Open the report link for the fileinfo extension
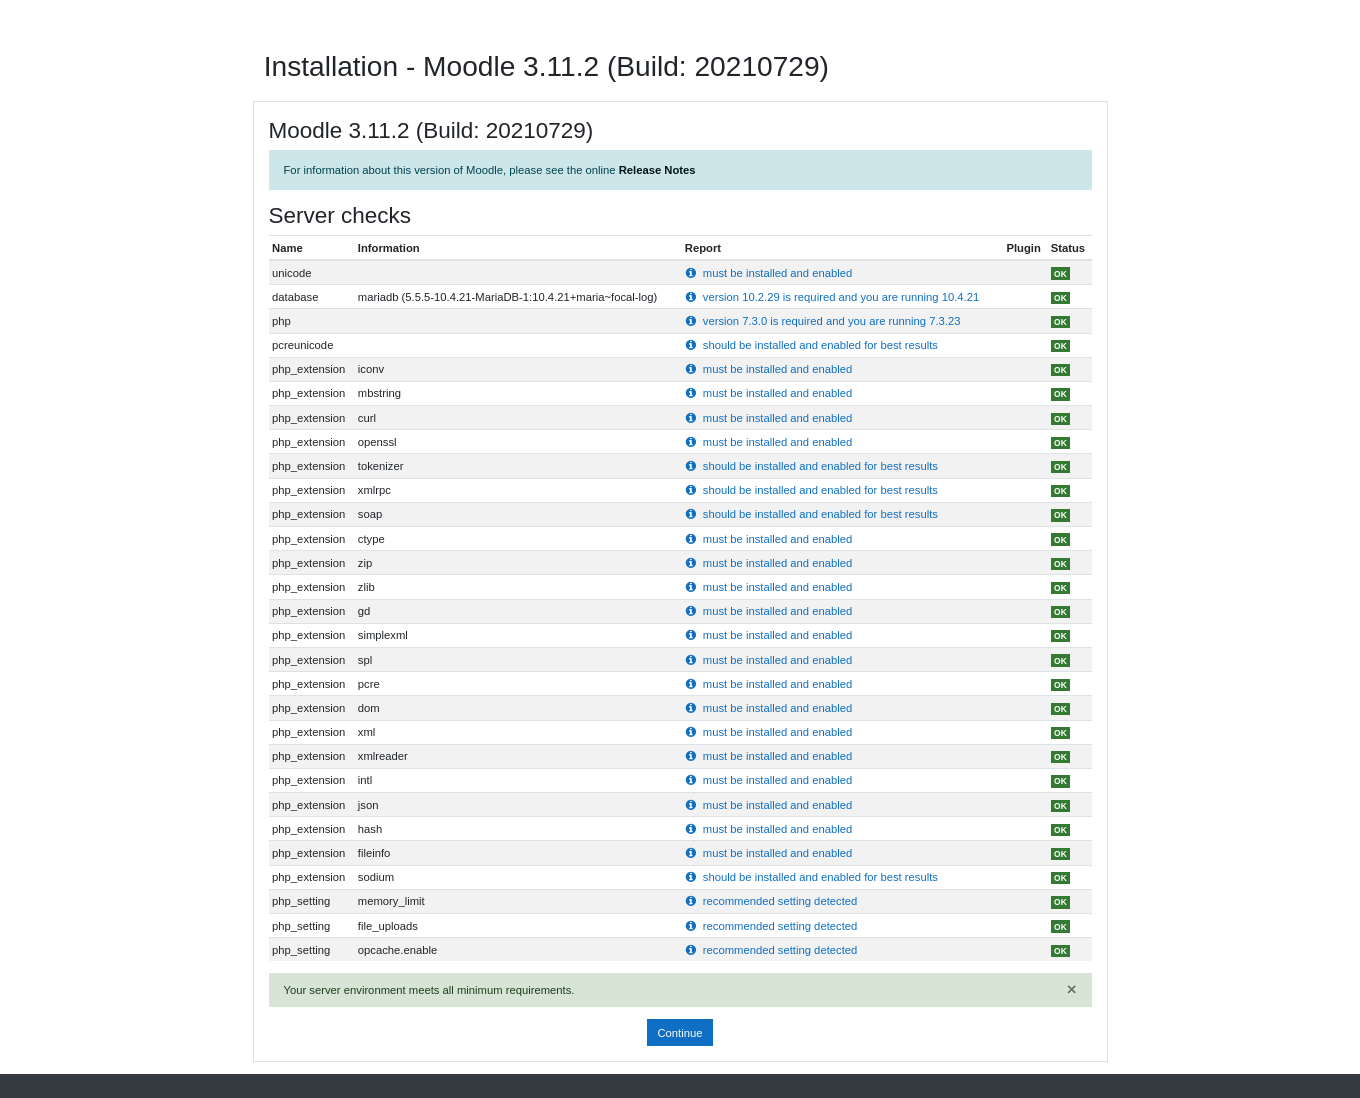This screenshot has height=1098, width=1360. click(x=777, y=853)
